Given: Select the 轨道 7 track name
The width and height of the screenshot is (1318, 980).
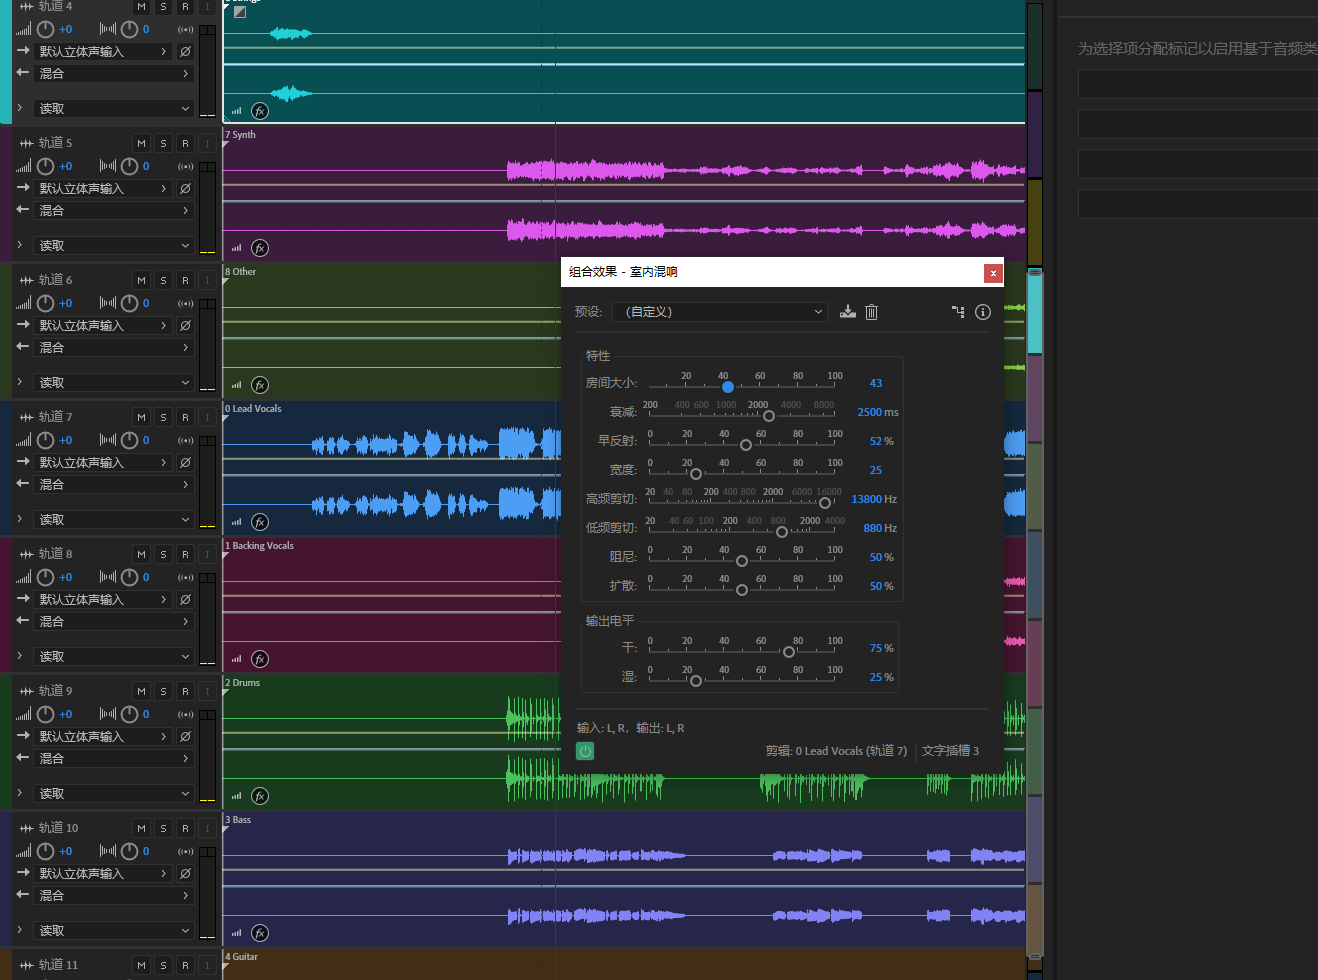Looking at the screenshot, I should pyautogui.click(x=56, y=417).
